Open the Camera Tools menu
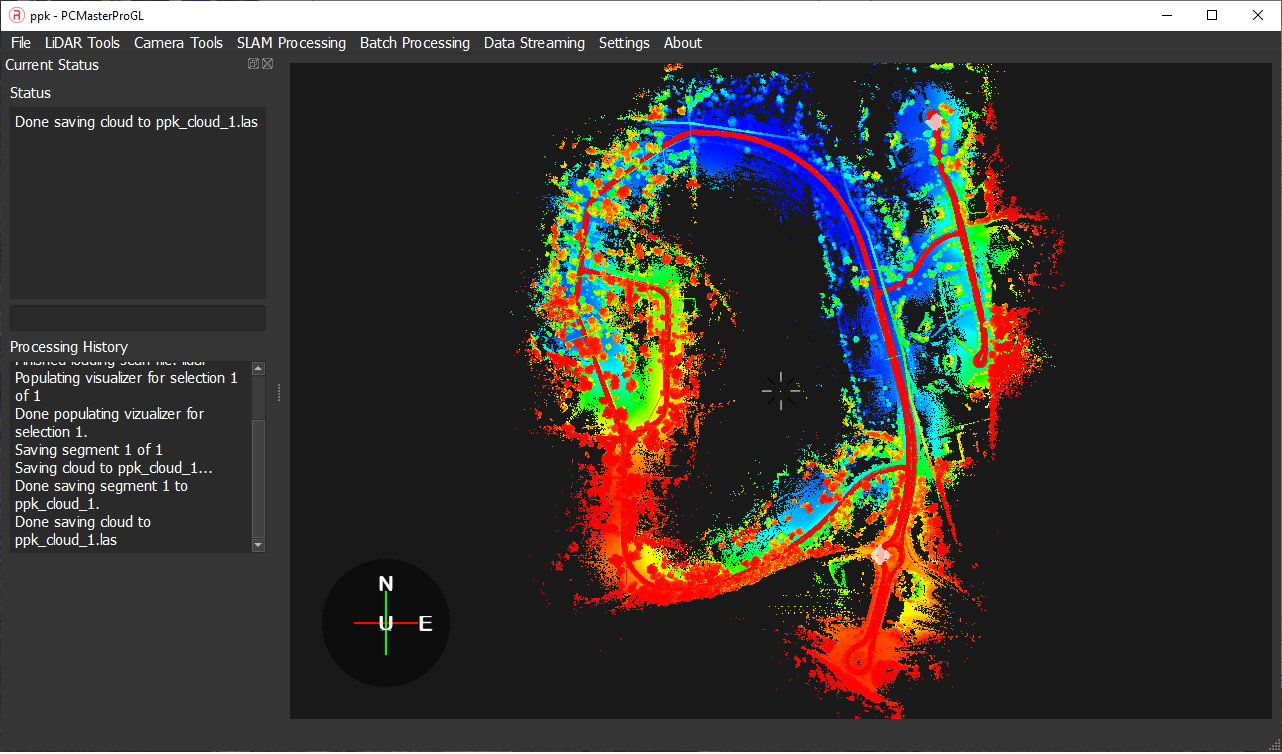 178,42
